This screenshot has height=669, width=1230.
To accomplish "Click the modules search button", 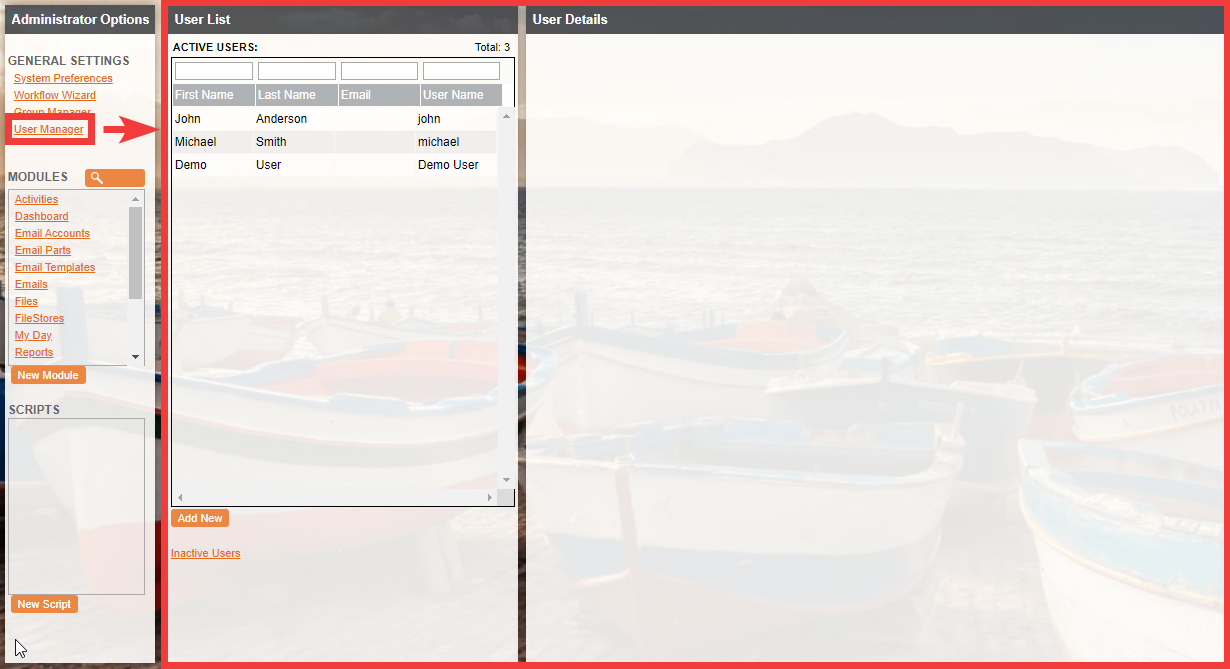I will [115, 178].
